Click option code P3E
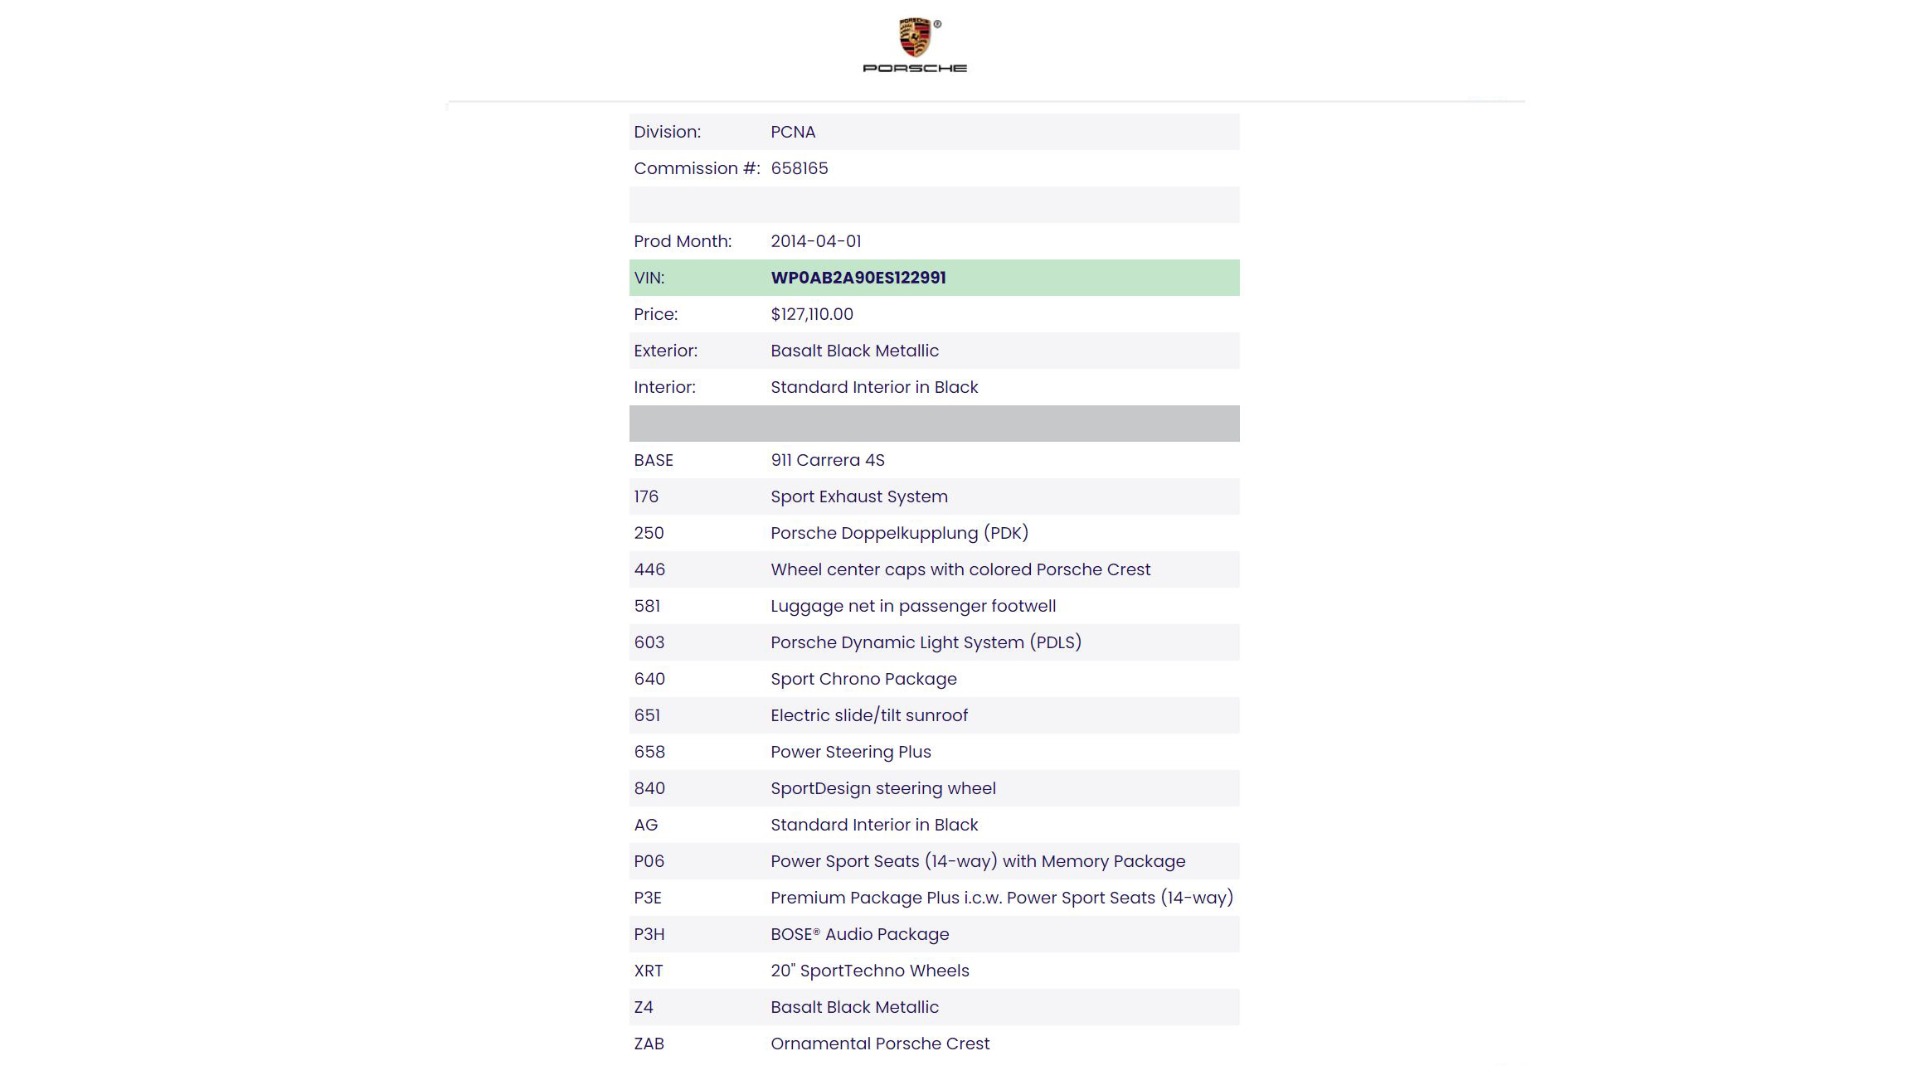 coord(648,898)
